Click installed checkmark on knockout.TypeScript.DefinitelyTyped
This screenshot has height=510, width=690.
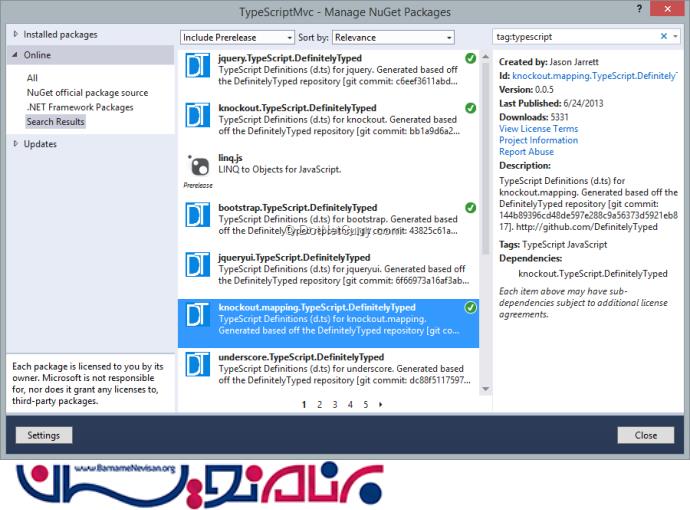(470, 108)
